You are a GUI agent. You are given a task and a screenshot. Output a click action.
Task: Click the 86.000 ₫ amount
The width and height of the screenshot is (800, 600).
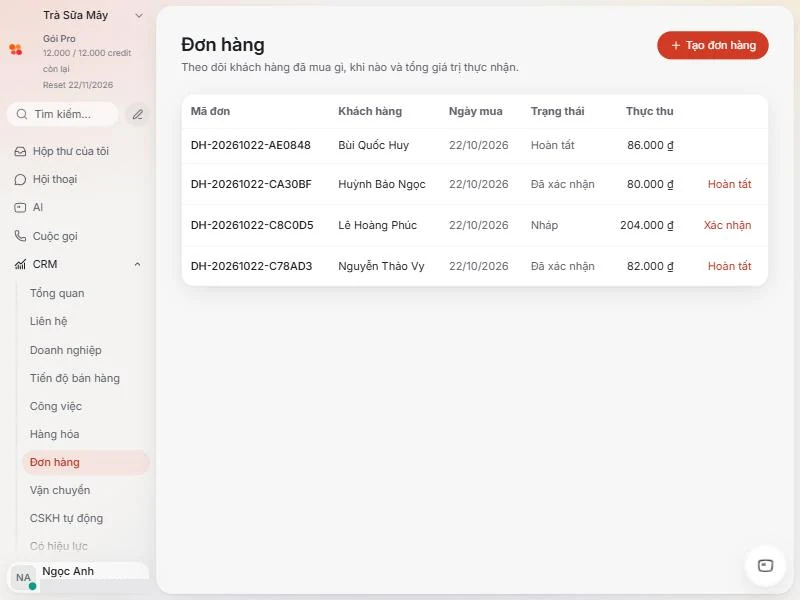click(x=650, y=145)
